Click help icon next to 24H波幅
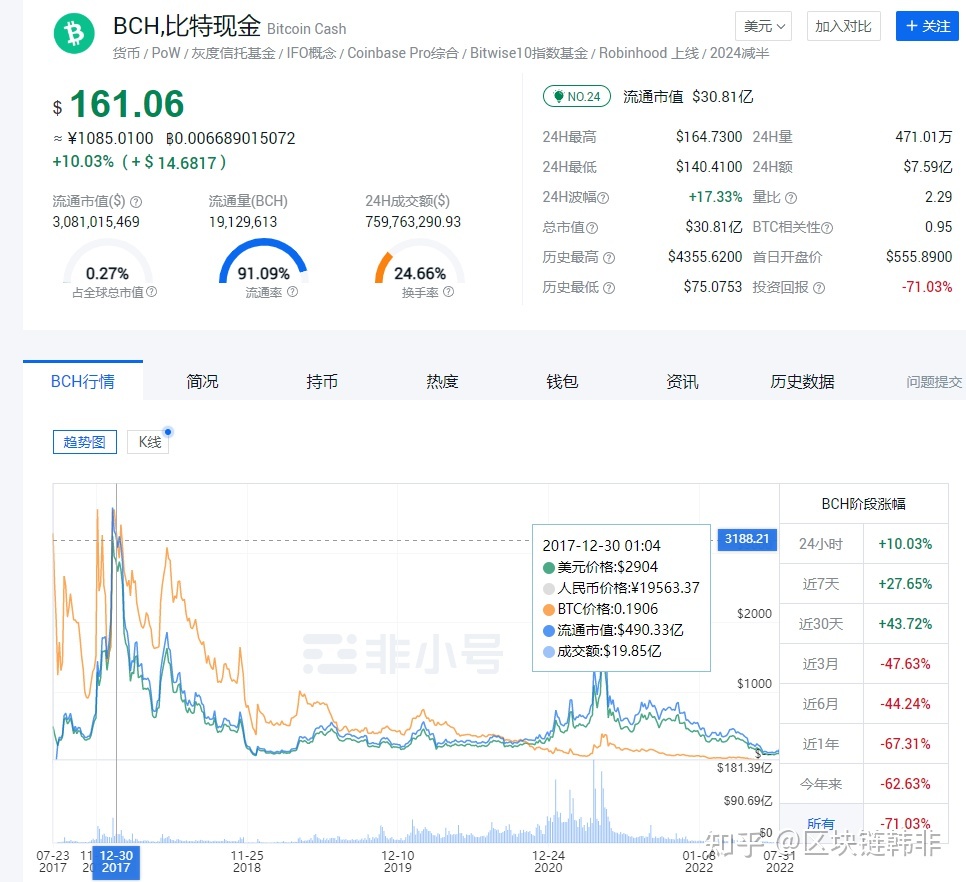Image resolution: width=966 pixels, height=882 pixels. tap(603, 198)
